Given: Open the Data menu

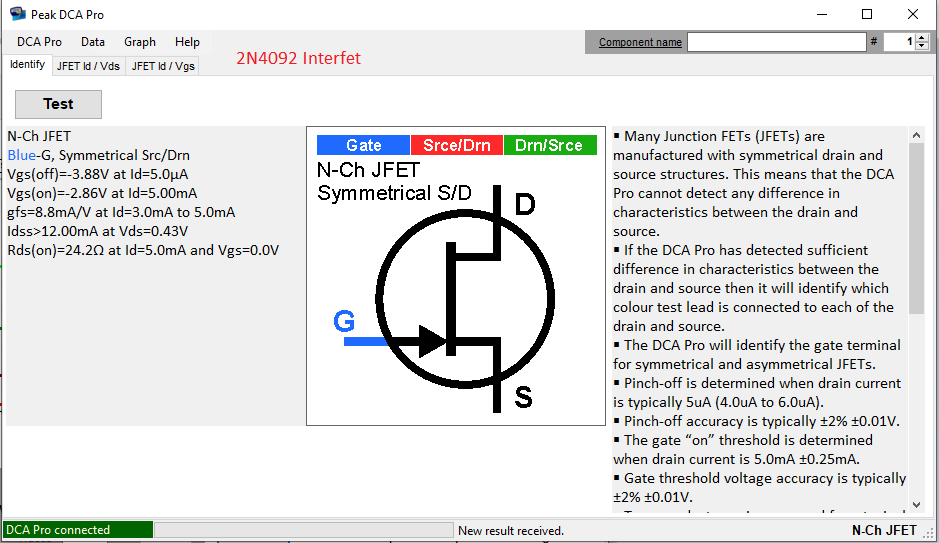Looking at the screenshot, I should click(x=93, y=42).
